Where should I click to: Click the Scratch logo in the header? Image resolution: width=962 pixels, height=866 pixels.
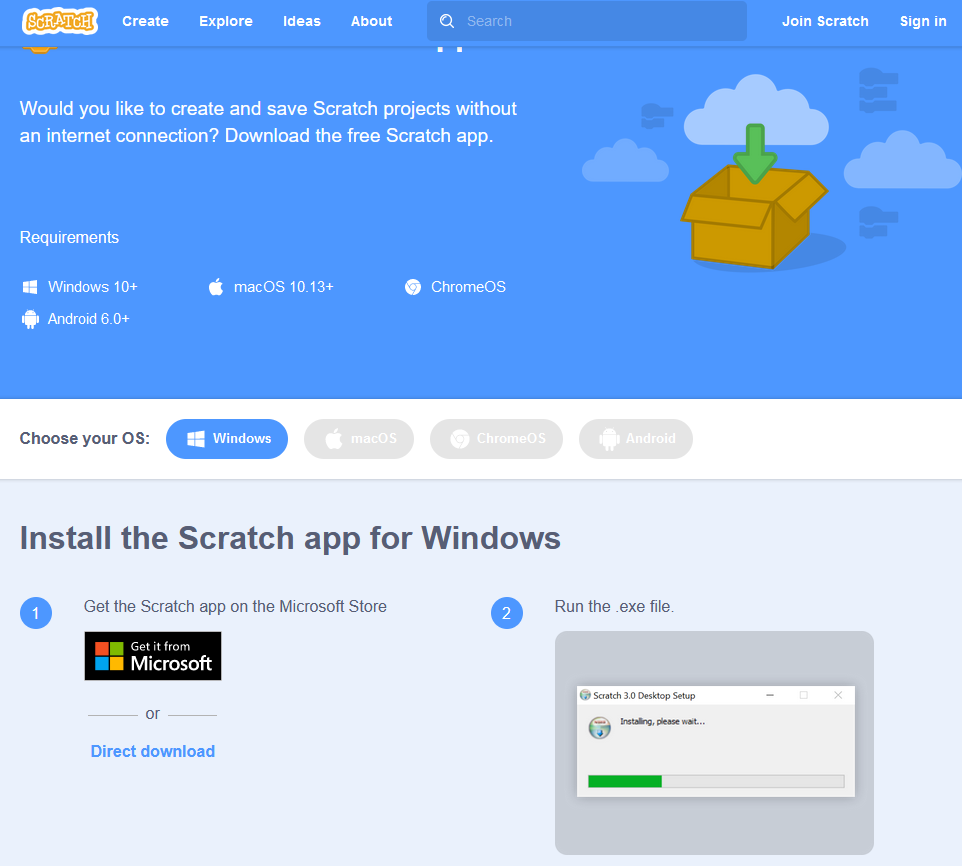coord(60,21)
